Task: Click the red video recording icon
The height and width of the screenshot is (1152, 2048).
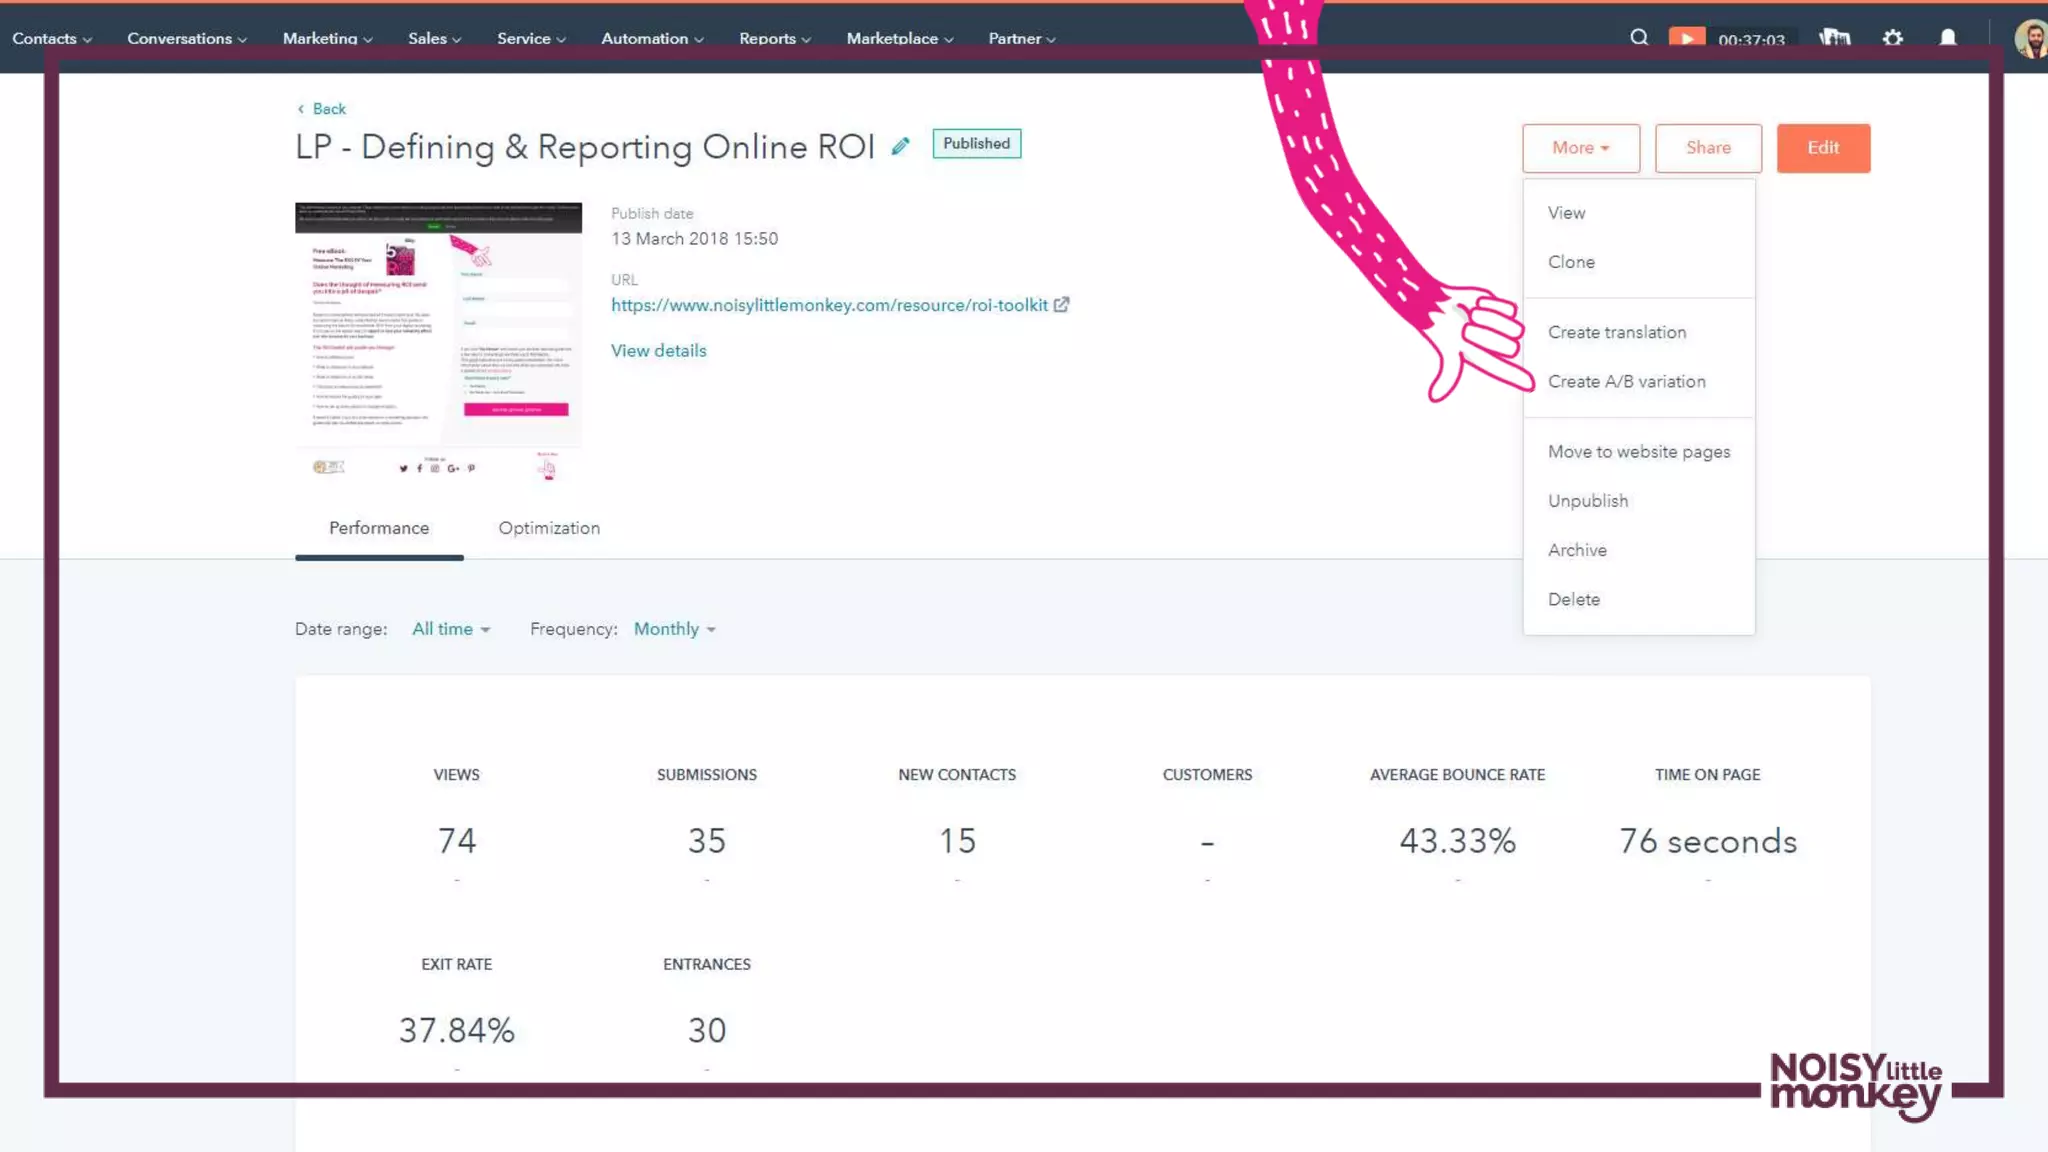Action: (x=1686, y=38)
